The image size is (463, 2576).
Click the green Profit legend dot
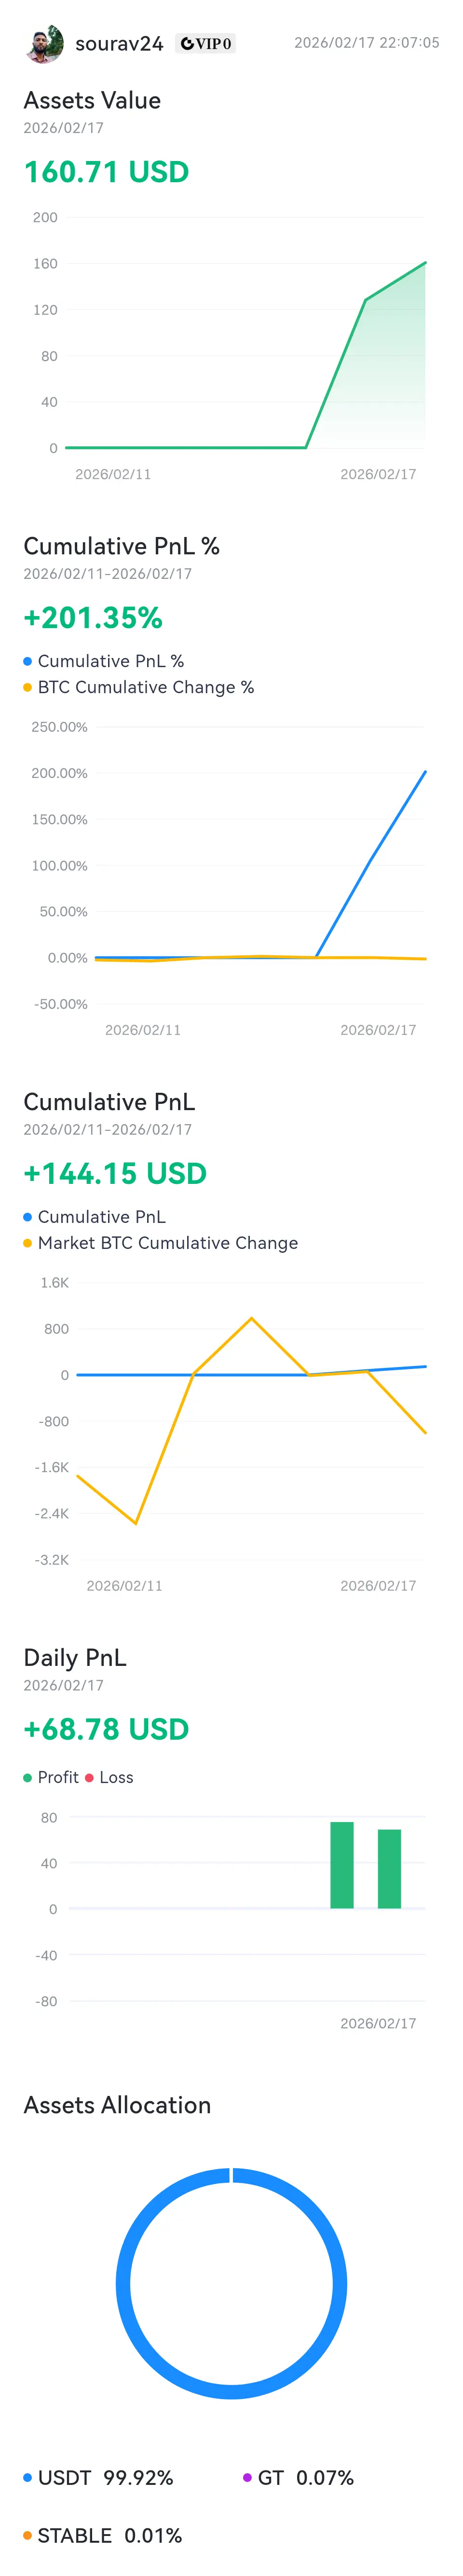(28, 1777)
